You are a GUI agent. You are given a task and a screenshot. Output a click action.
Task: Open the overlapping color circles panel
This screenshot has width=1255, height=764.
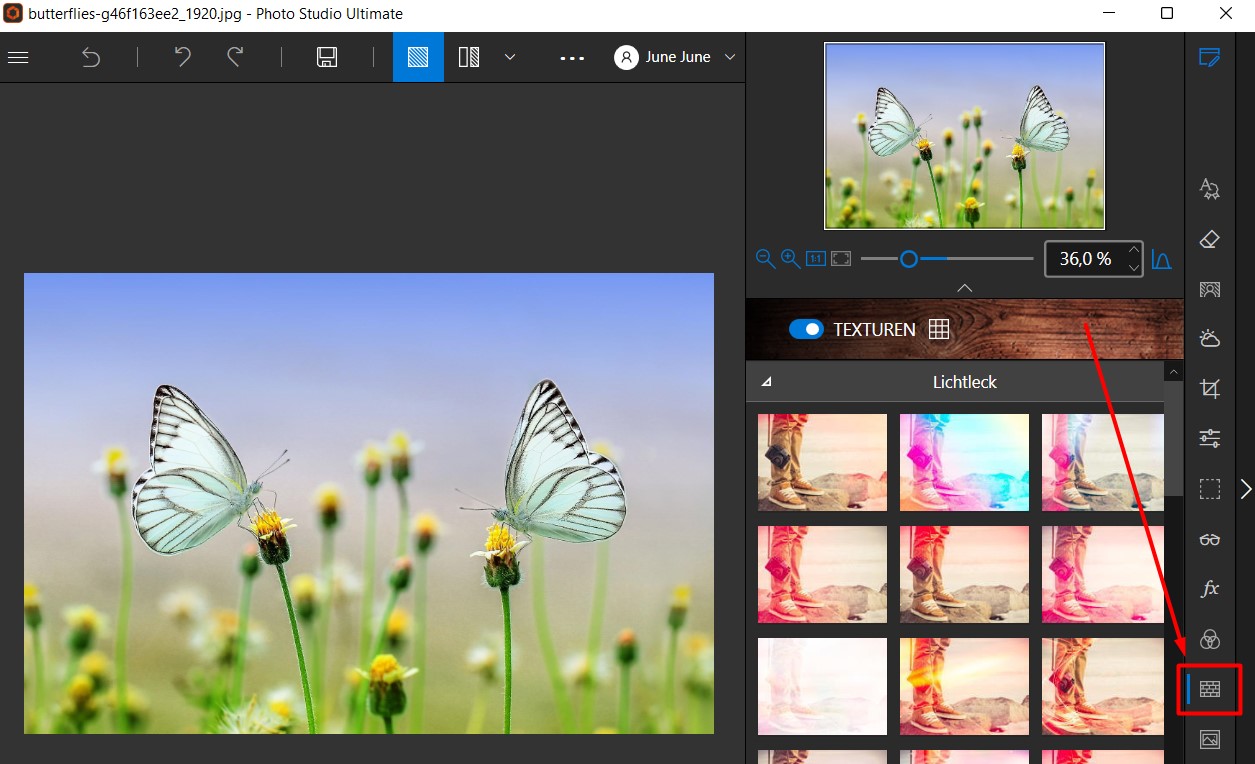click(x=1210, y=639)
